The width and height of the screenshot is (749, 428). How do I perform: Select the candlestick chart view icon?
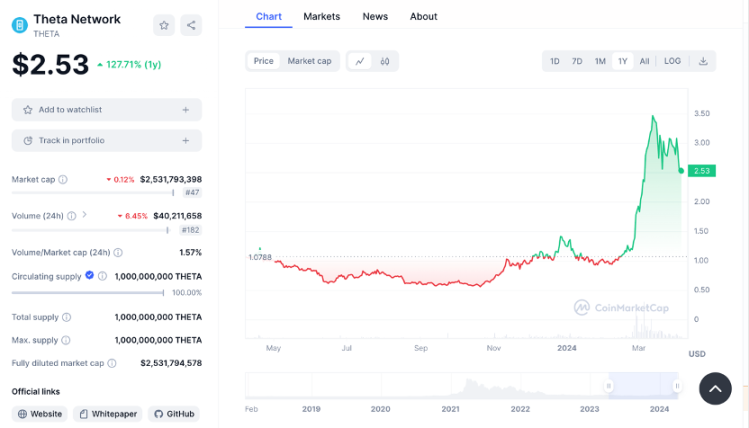point(385,61)
